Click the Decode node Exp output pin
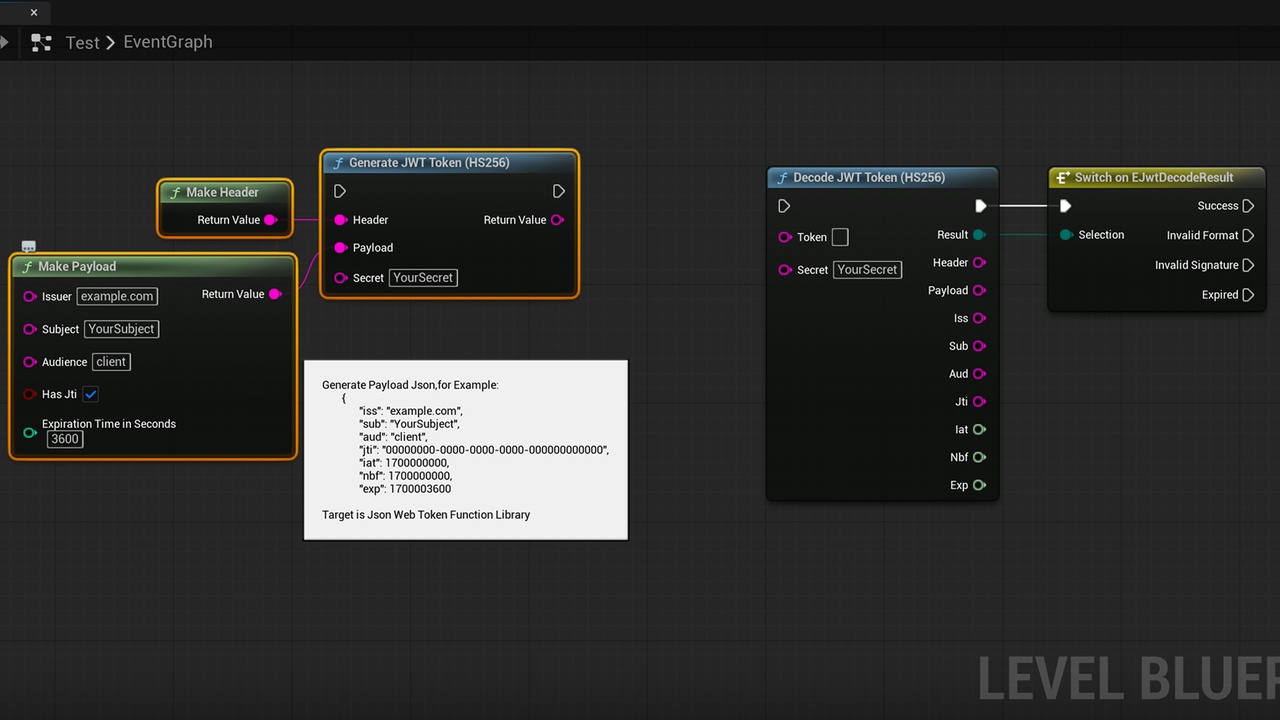The image size is (1280, 720). pyautogui.click(x=979, y=485)
